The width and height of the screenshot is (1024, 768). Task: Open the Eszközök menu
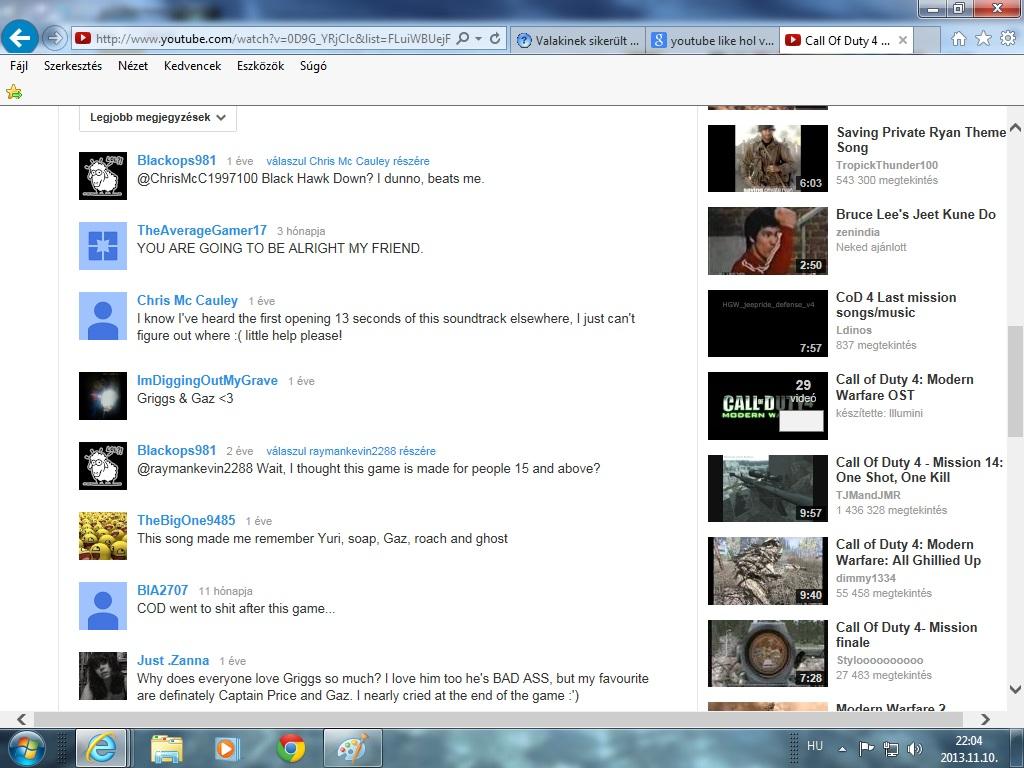(x=260, y=66)
